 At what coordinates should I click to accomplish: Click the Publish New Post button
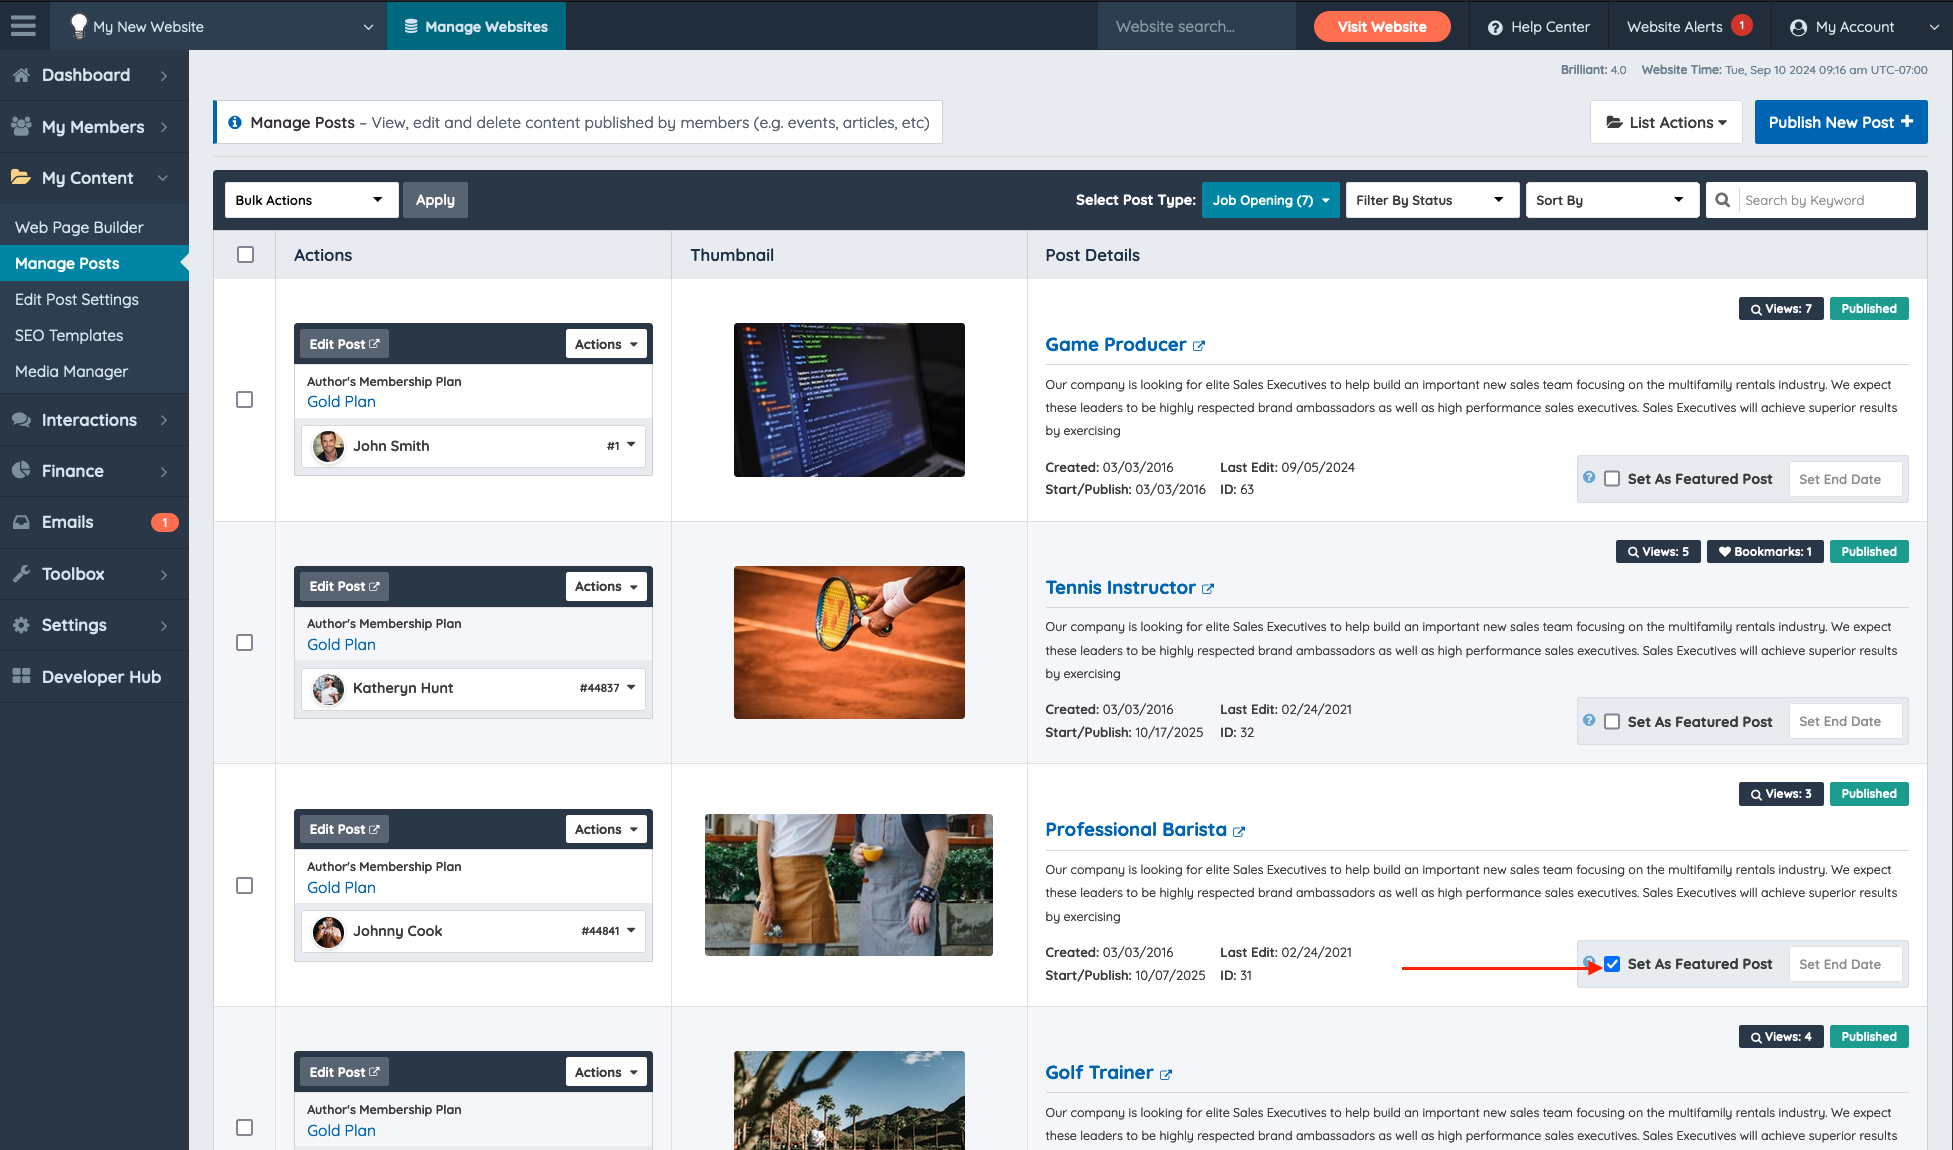(x=1840, y=122)
